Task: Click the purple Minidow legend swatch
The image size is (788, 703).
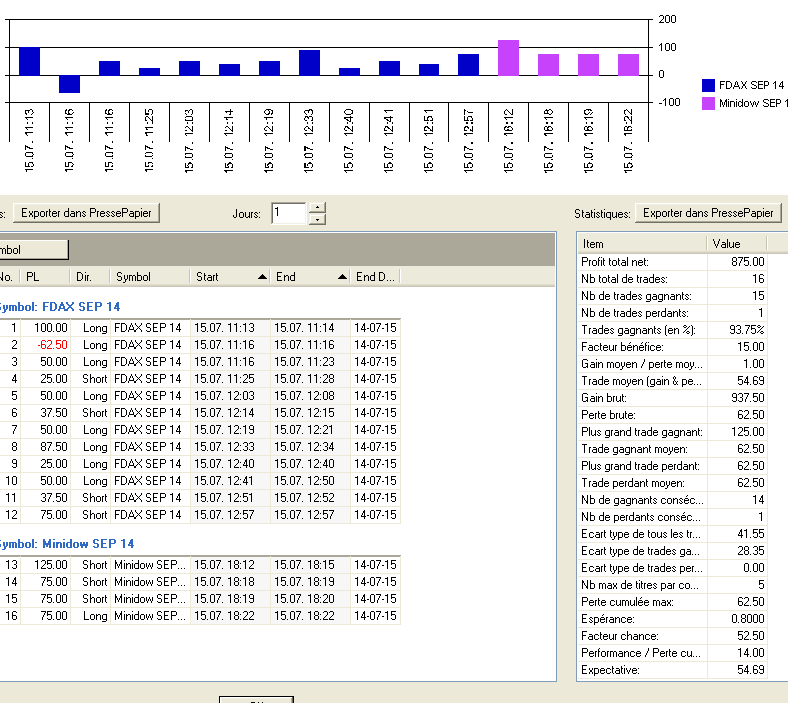Action: (x=709, y=104)
